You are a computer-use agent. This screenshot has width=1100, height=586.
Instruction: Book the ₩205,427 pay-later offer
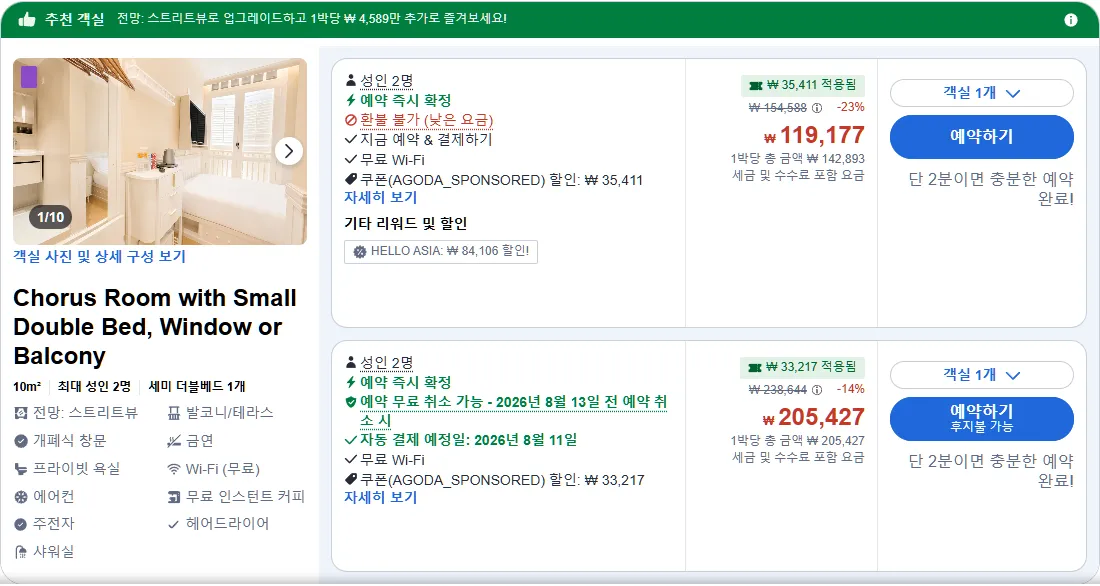click(x=981, y=418)
